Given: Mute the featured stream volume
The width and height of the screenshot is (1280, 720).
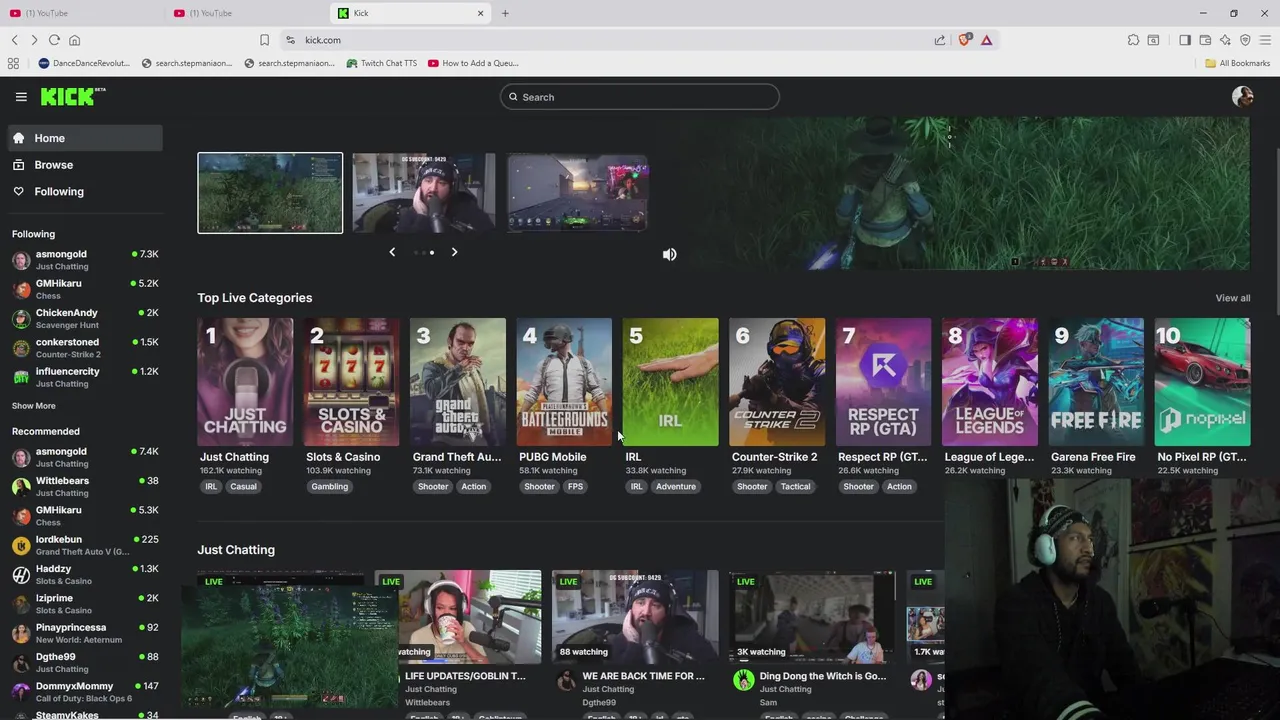Looking at the screenshot, I should pos(669,254).
